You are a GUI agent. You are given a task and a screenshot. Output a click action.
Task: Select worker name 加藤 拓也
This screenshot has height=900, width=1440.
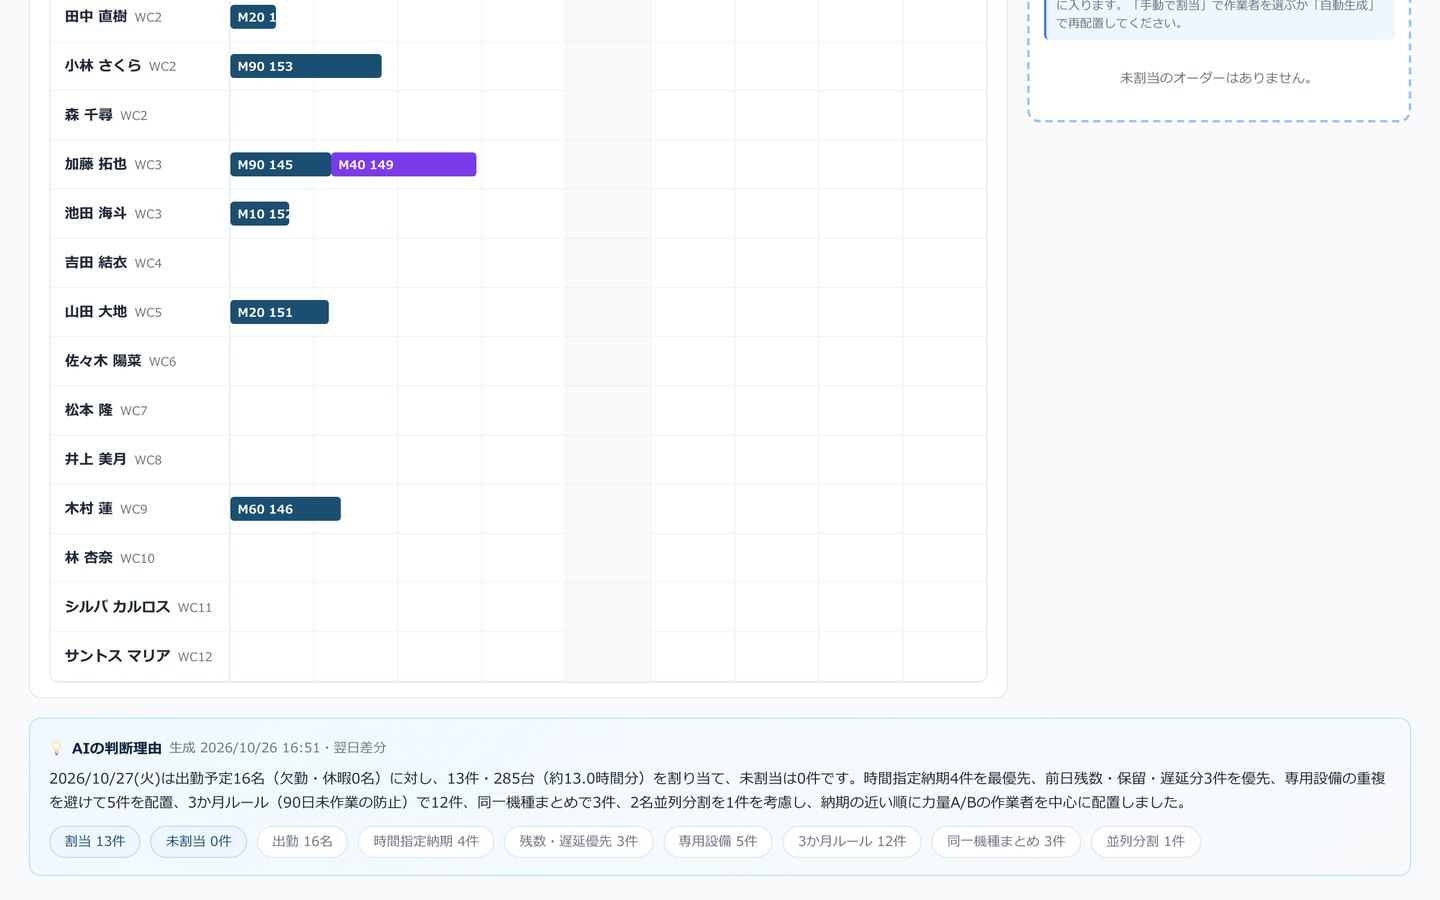(96, 164)
